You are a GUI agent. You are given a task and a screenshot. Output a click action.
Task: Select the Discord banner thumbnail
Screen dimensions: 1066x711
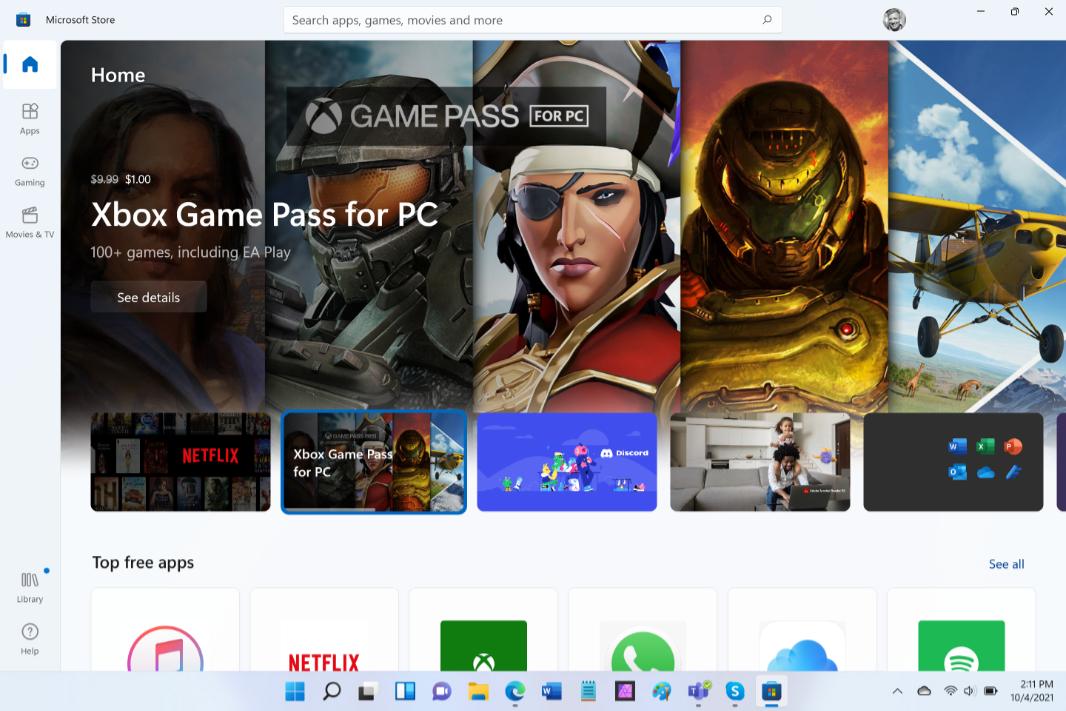click(x=566, y=462)
